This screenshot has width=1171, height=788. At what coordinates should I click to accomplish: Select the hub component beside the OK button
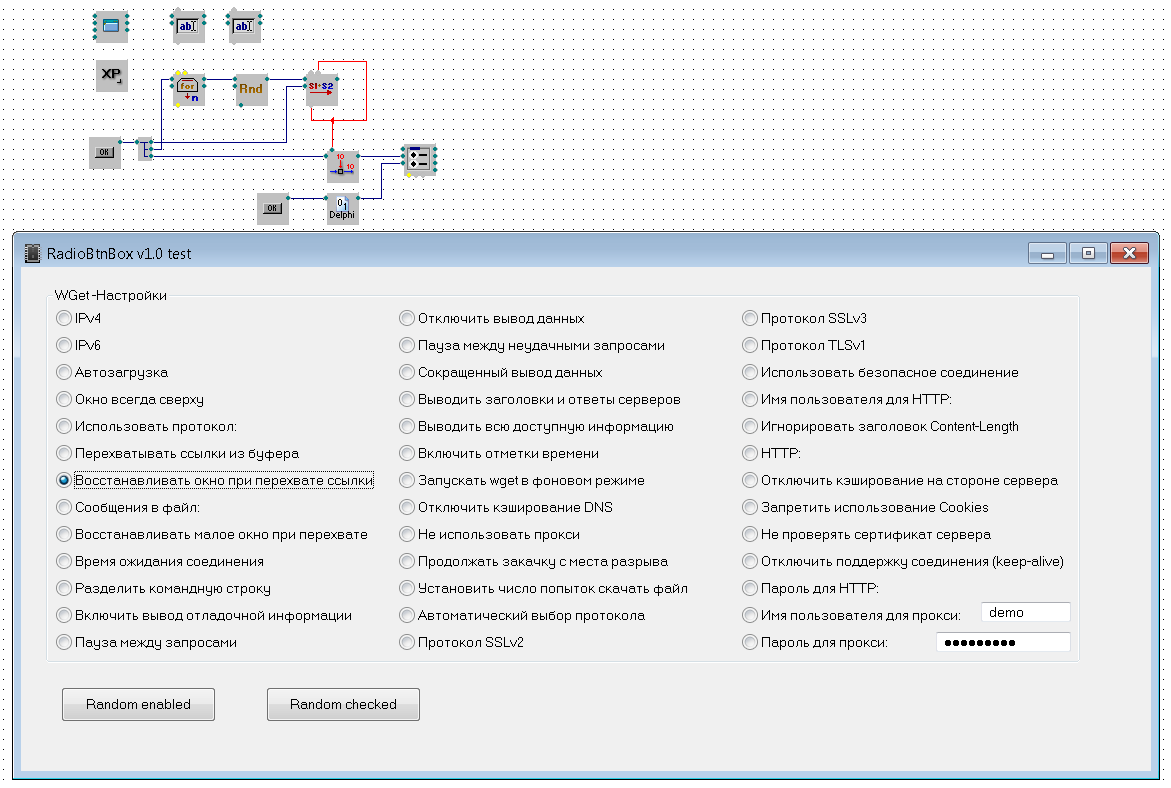tap(146, 149)
